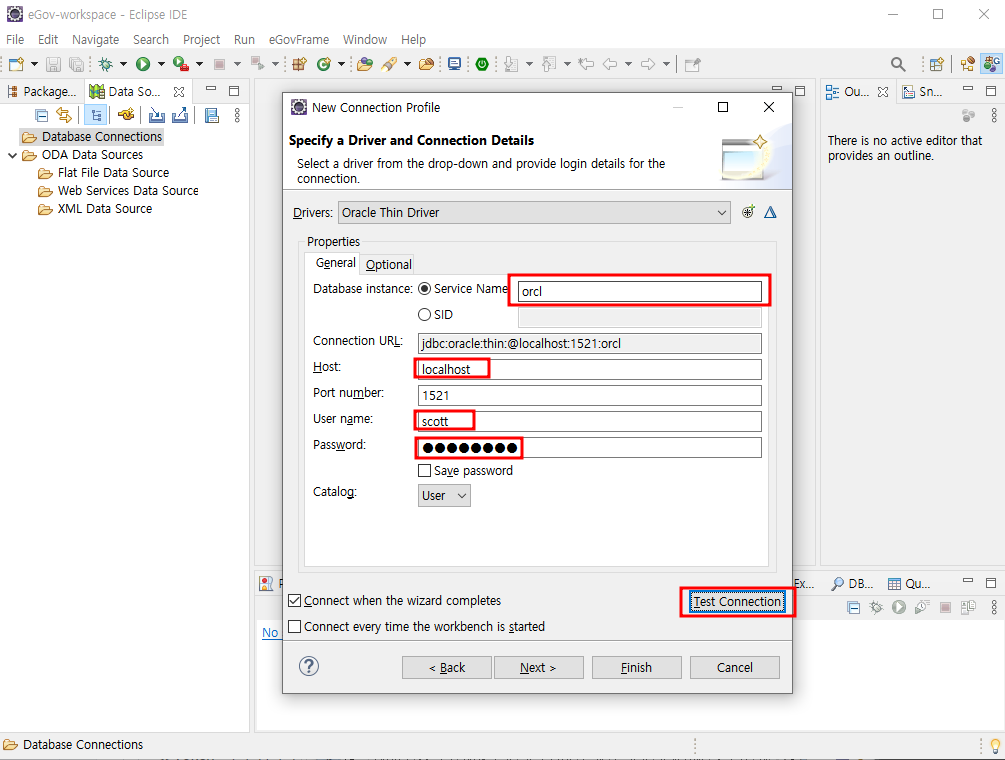Image resolution: width=1005 pixels, height=760 pixels.
Task: Uncheck Connect when the wizard completes
Action: (x=295, y=600)
